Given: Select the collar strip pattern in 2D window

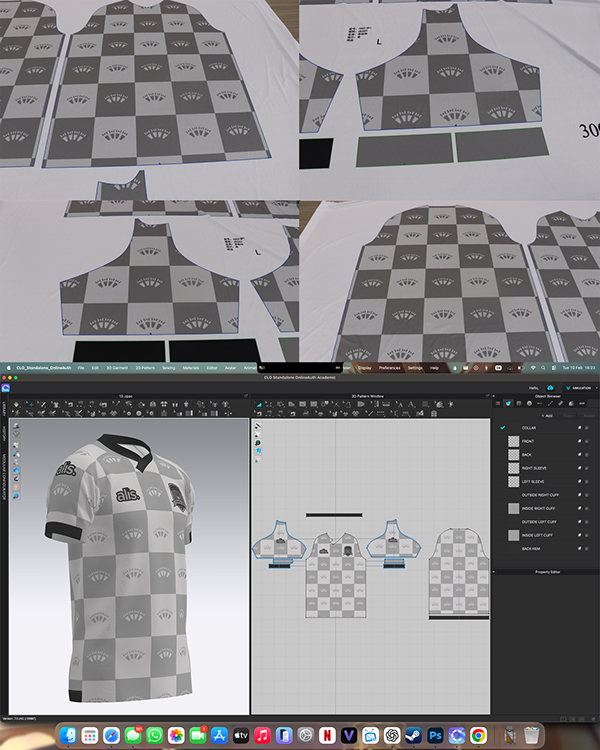Looking at the screenshot, I should (x=334, y=515).
